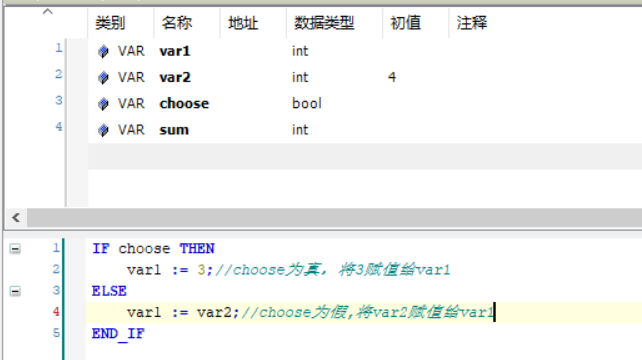Click the left arrow of horizontal scrollbar
Viewport: 642px width, 360px height.
pos(16,217)
